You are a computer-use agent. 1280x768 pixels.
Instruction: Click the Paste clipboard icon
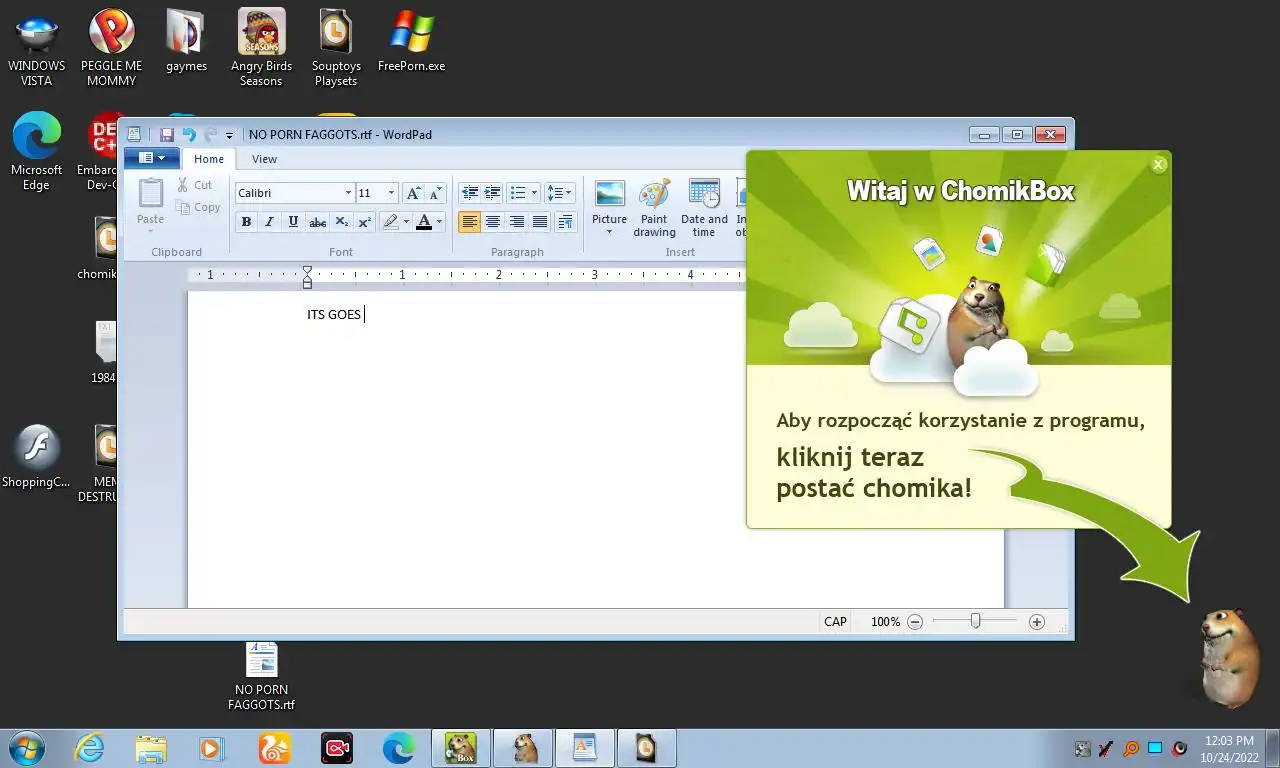150,192
